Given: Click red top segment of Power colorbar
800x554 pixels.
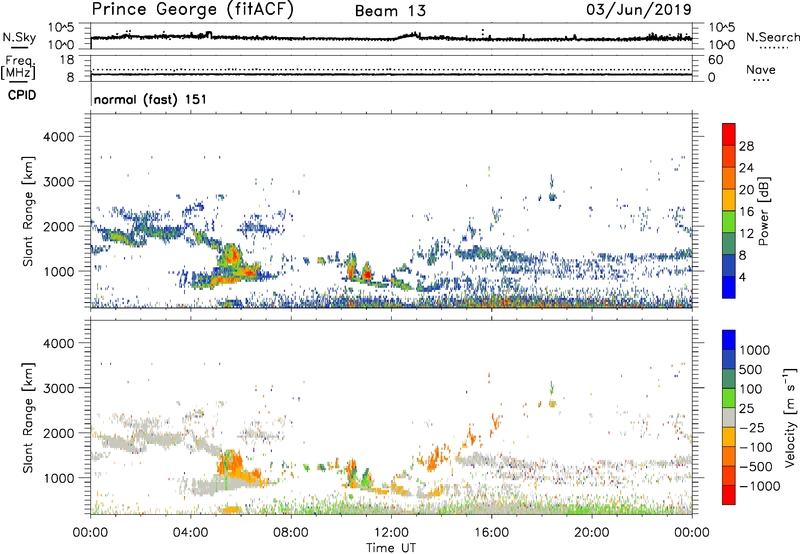Looking at the screenshot, I should coord(729,135).
